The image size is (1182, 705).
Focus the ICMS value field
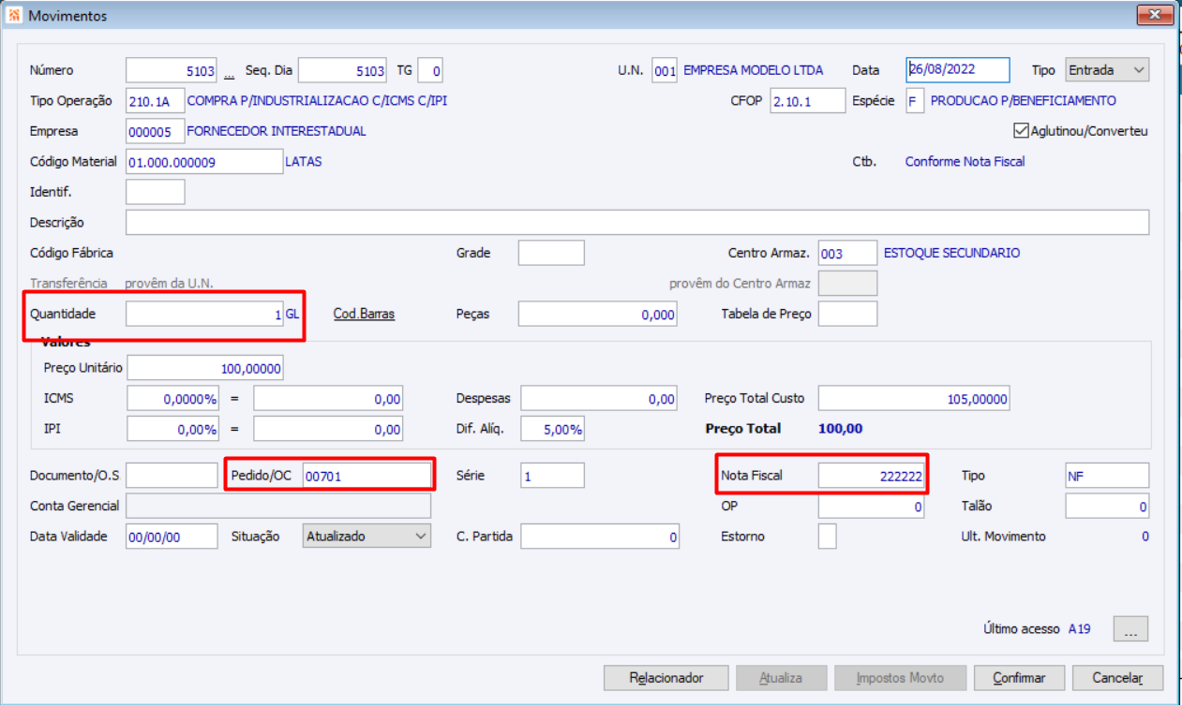click(328, 399)
